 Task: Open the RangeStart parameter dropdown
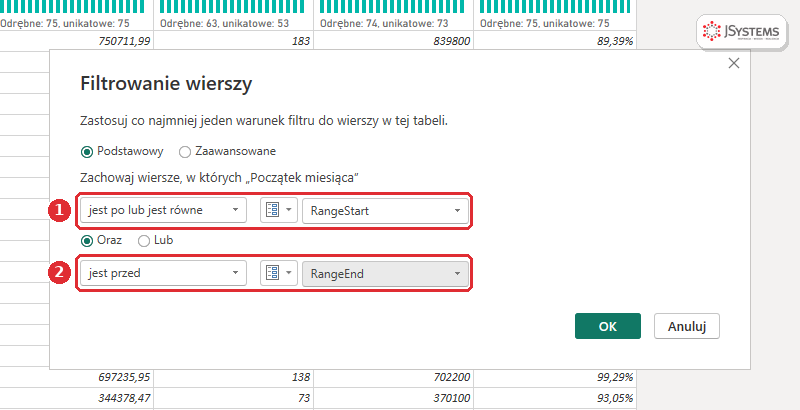point(385,211)
